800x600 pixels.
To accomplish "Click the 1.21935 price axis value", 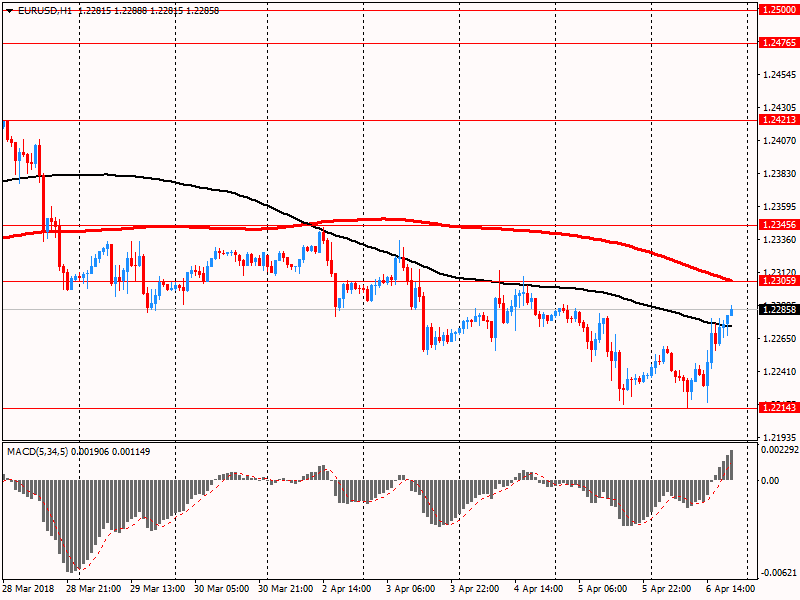I will tap(779, 438).
